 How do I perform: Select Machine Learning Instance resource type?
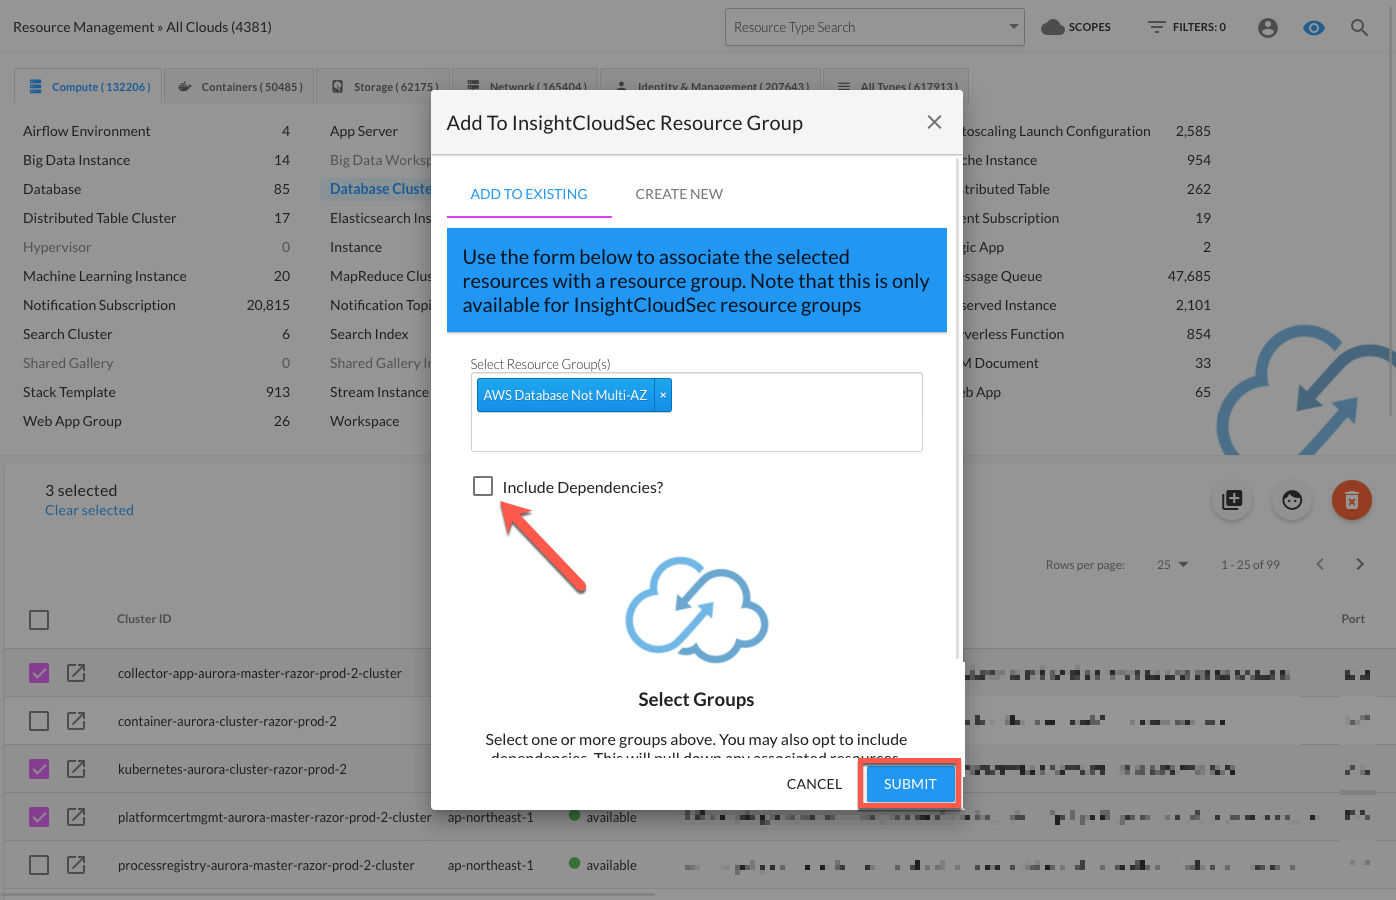105,276
